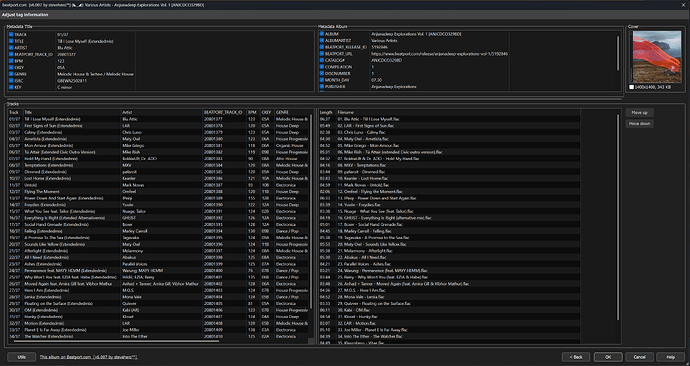Image resolution: width=690 pixels, height=366 pixels.
Task: Open the Utils button
Action: tap(22, 357)
